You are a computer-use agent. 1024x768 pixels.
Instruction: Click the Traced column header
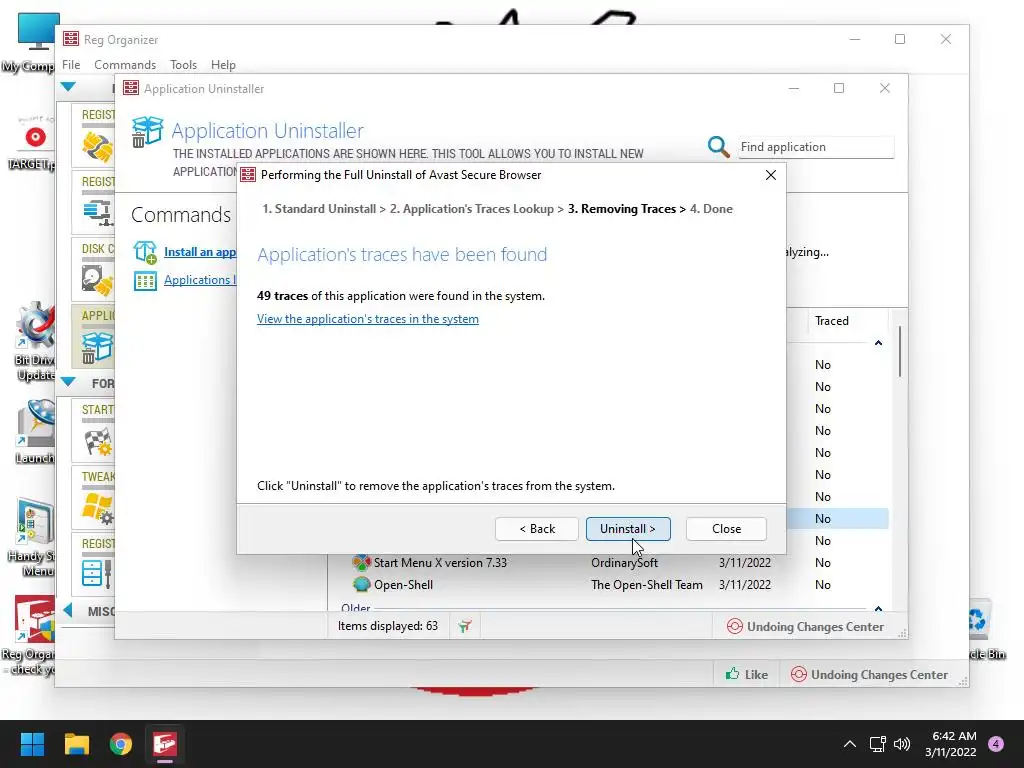point(831,321)
